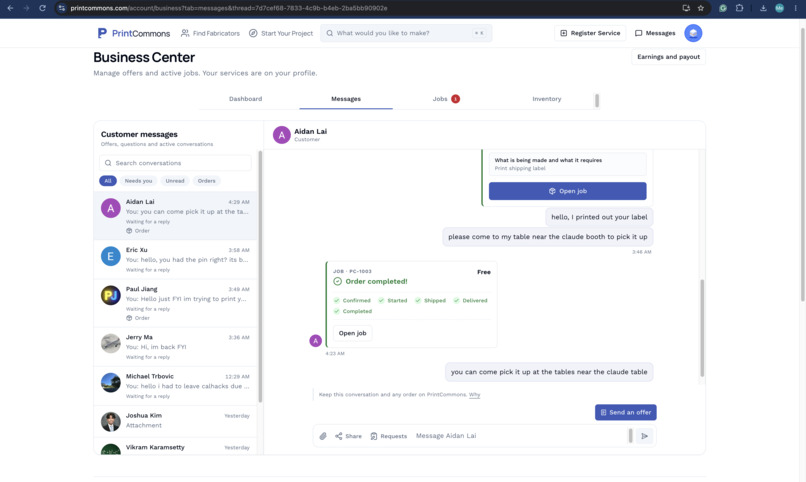Open the Jerry Ma conversation
Image resolution: width=806 pixels, height=482 pixels.
[175, 347]
